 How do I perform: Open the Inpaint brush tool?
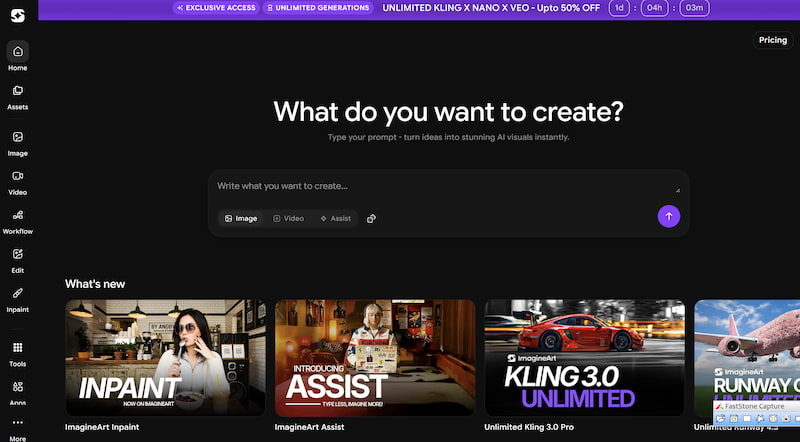click(17, 294)
